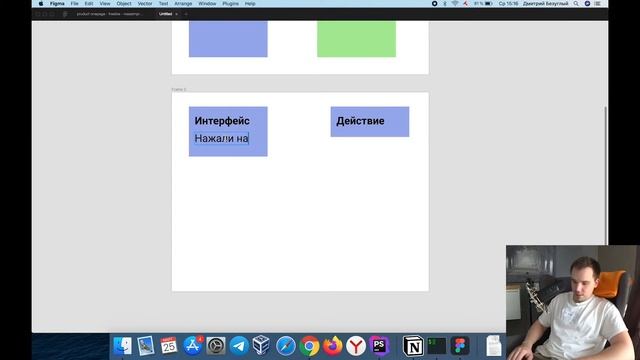
Task: Click the clock in menu bar
Action: pos(508,4)
